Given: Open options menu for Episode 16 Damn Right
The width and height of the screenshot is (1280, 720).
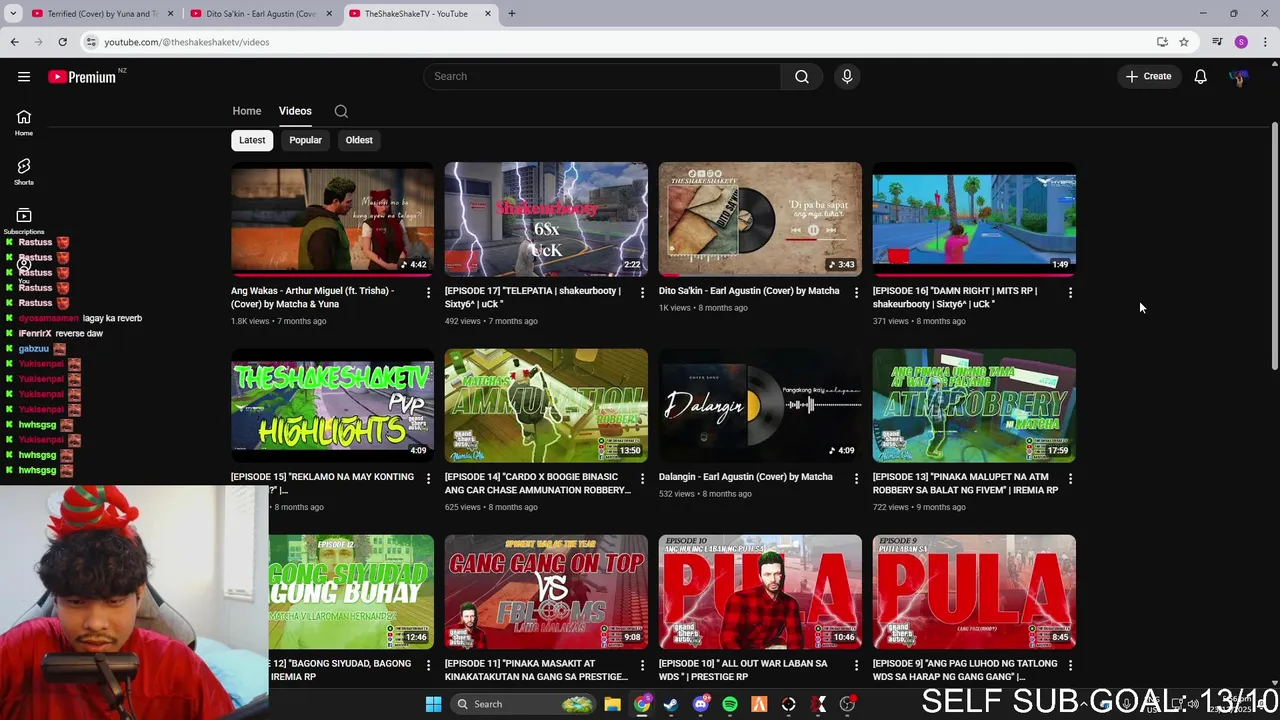Looking at the screenshot, I should (x=1070, y=293).
